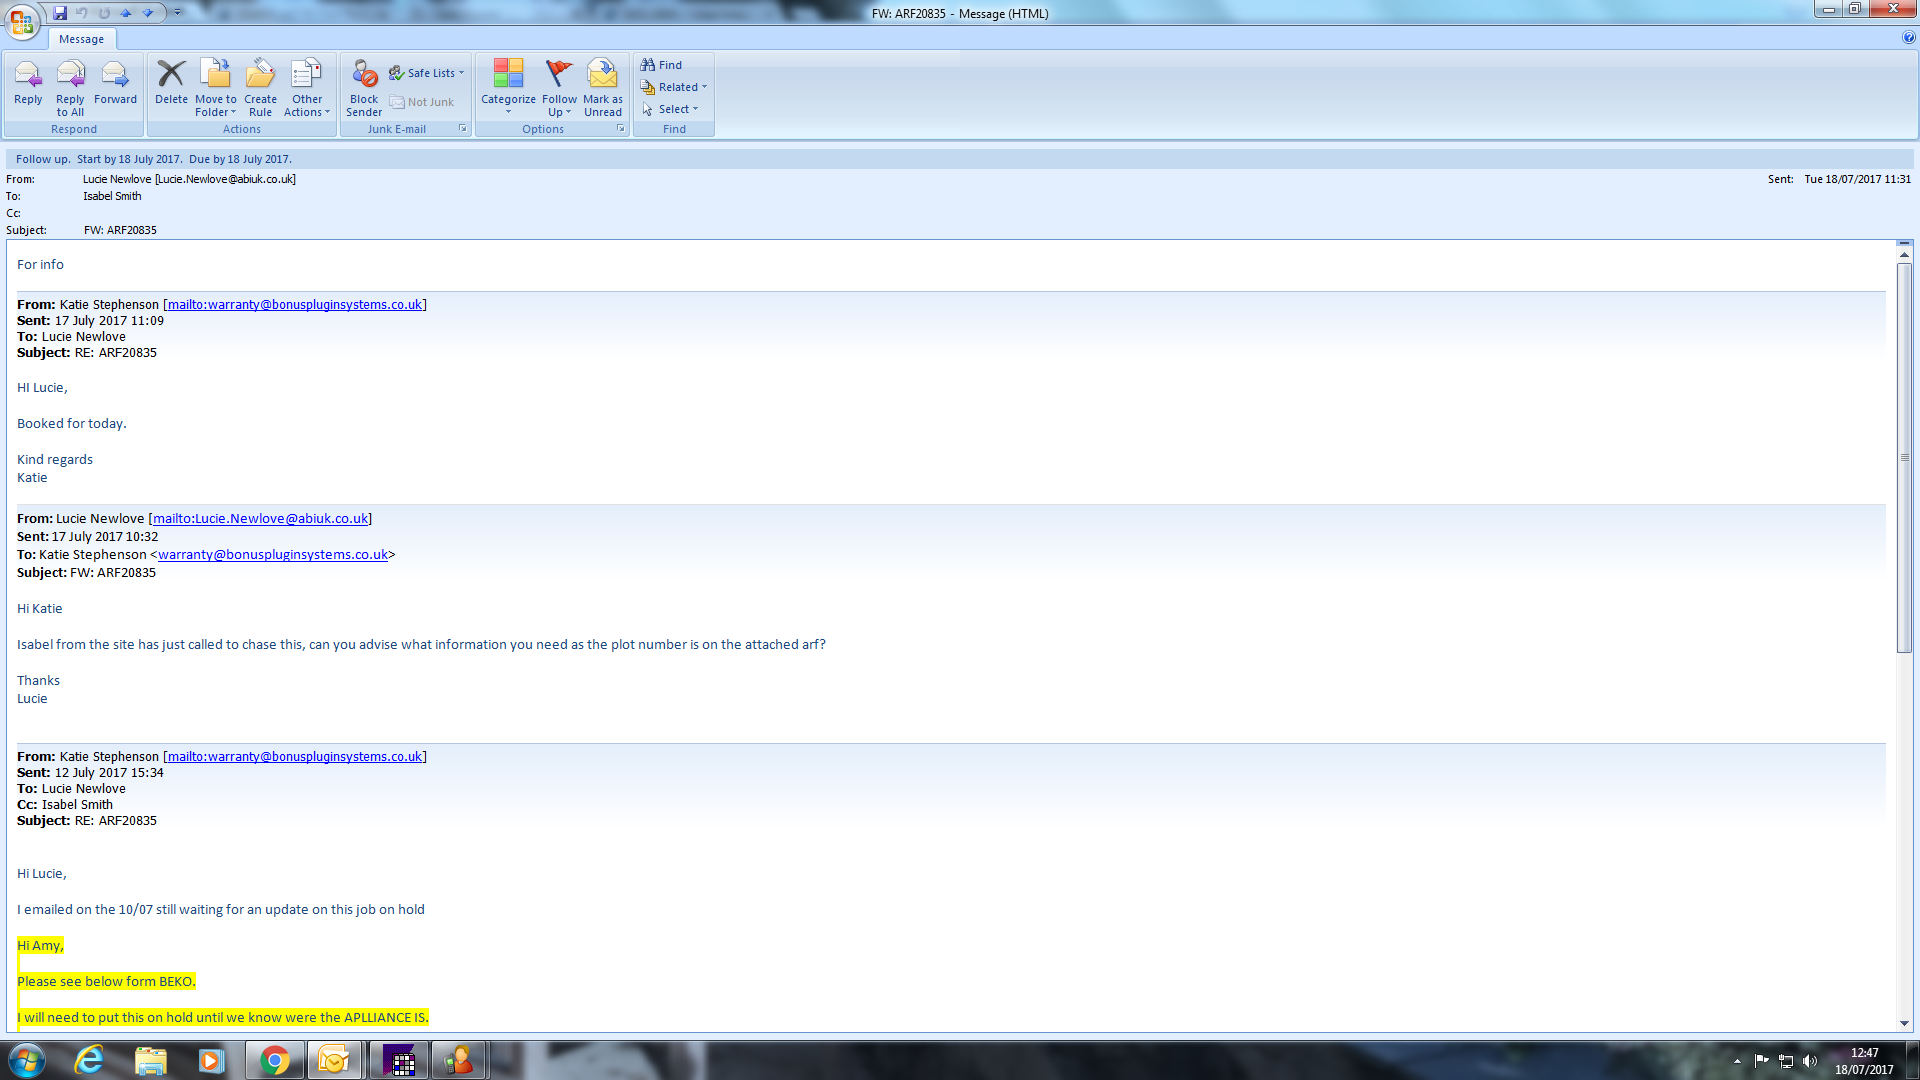Open Google Chrome from the taskbar

[x=275, y=1060]
